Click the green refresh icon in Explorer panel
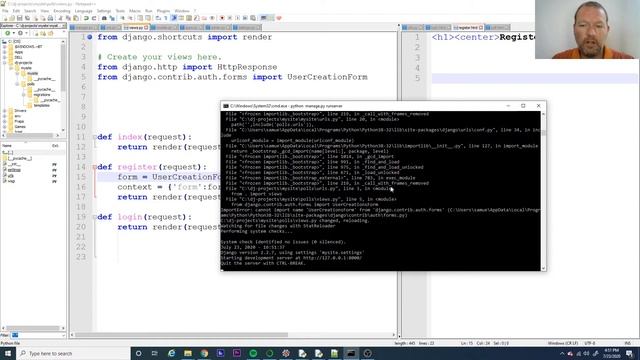The height and width of the screenshot is (360, 640). [7, 33]
